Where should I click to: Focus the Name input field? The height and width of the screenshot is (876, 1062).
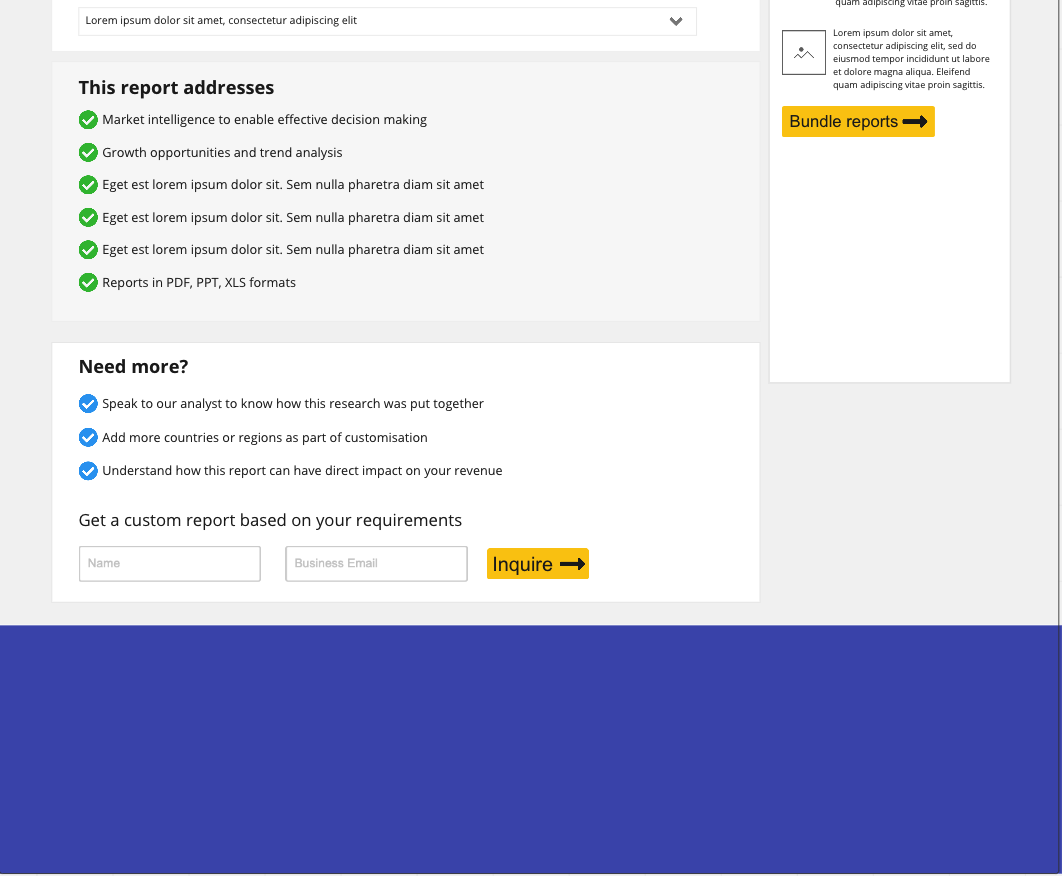[170, 564]
